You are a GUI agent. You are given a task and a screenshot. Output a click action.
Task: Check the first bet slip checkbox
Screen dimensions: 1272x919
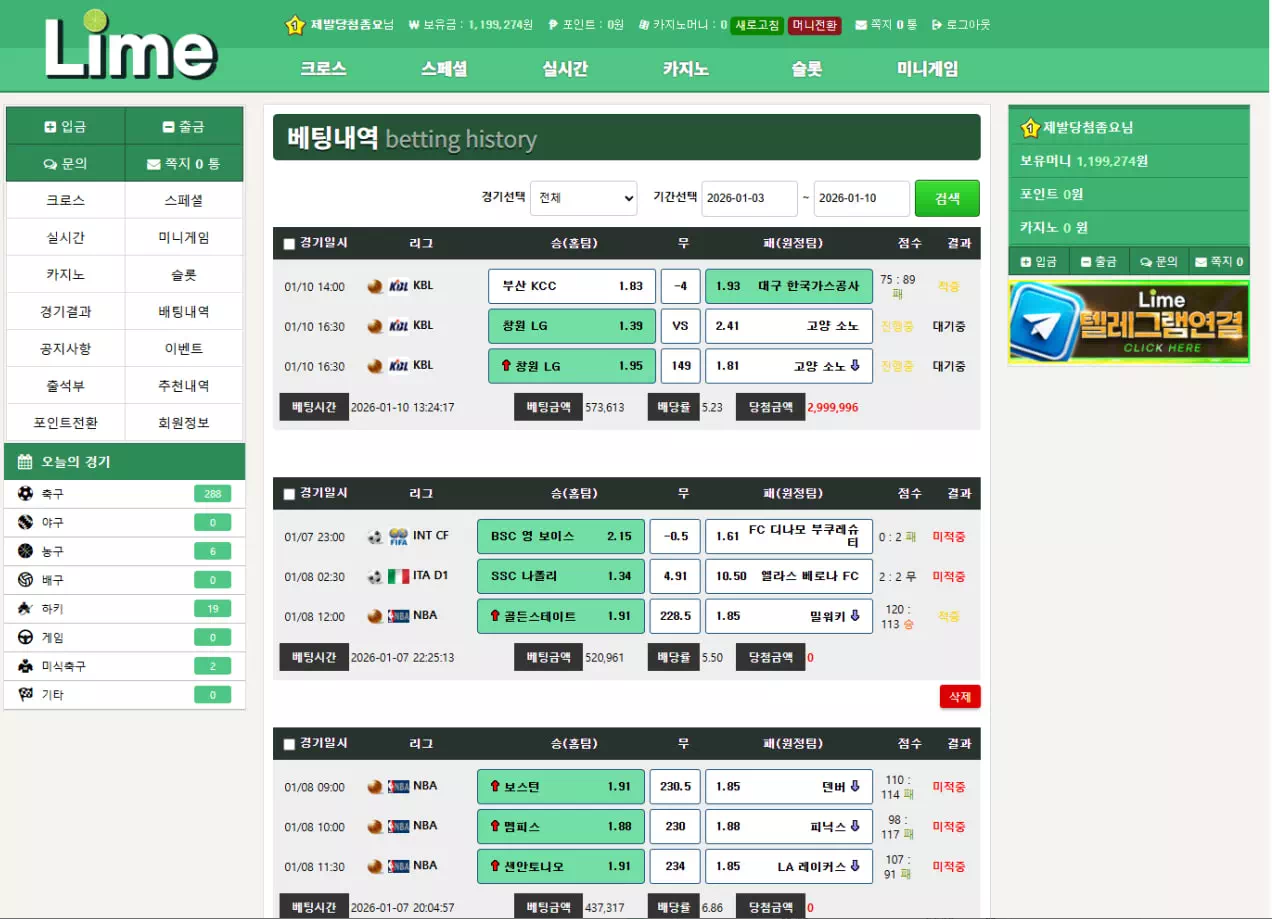point(289,244)
